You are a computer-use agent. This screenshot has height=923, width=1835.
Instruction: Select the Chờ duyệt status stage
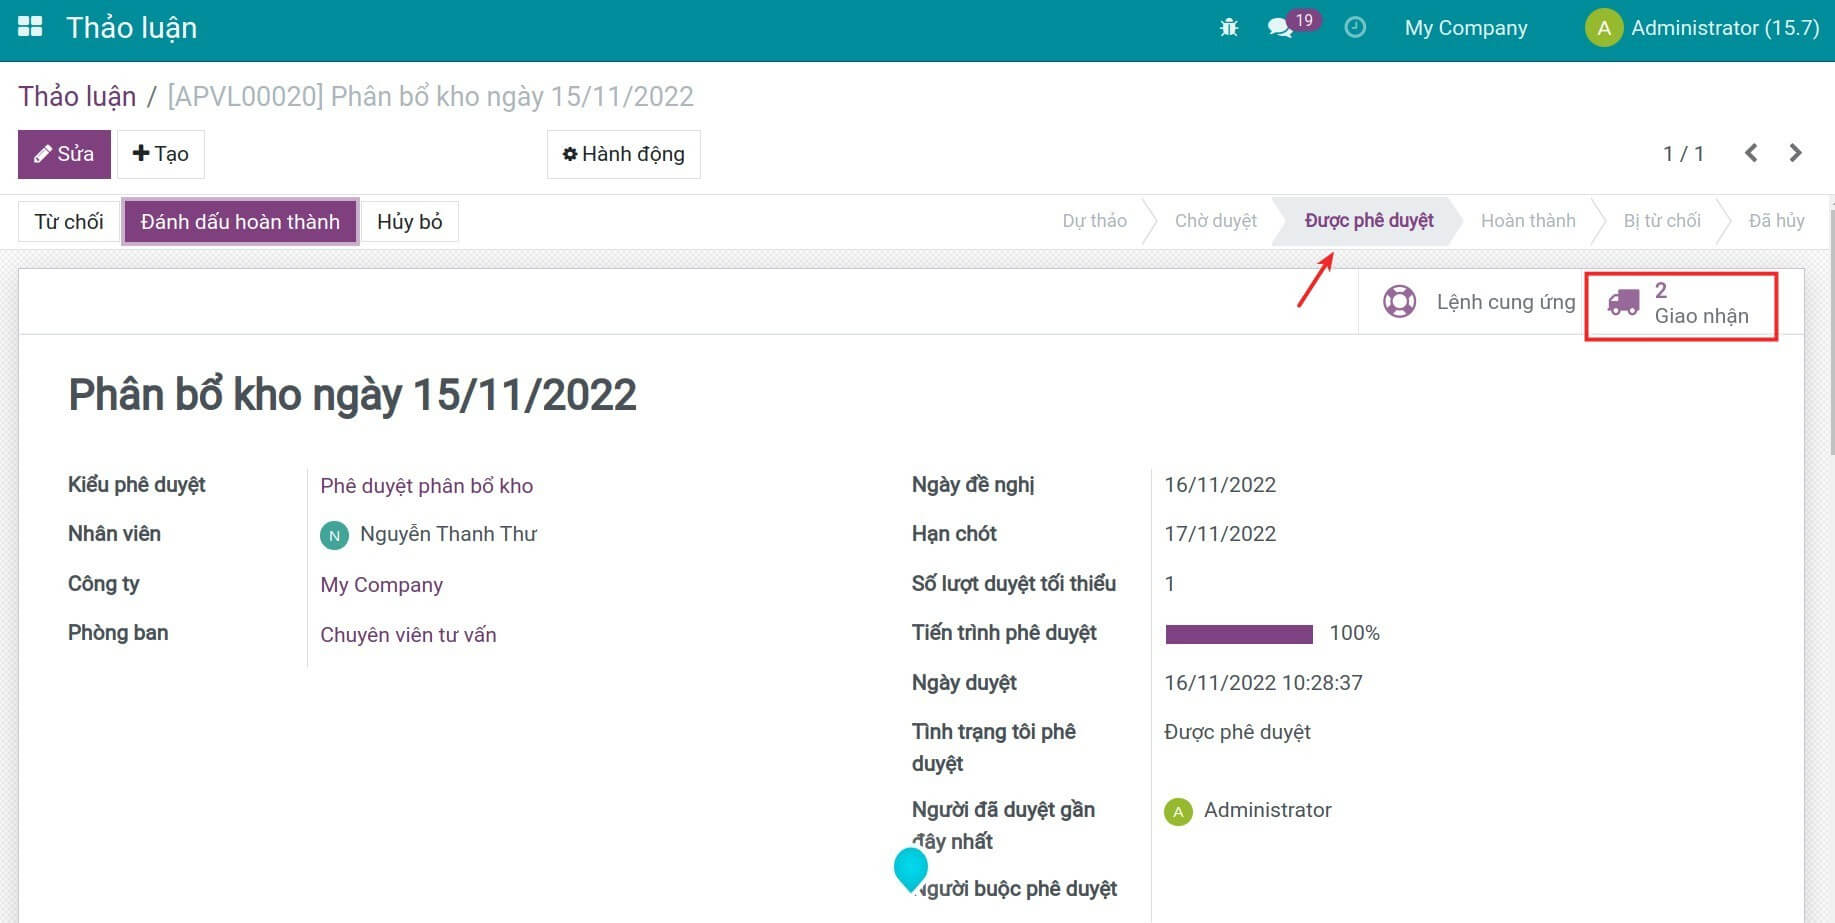(x=1215, y=221)
